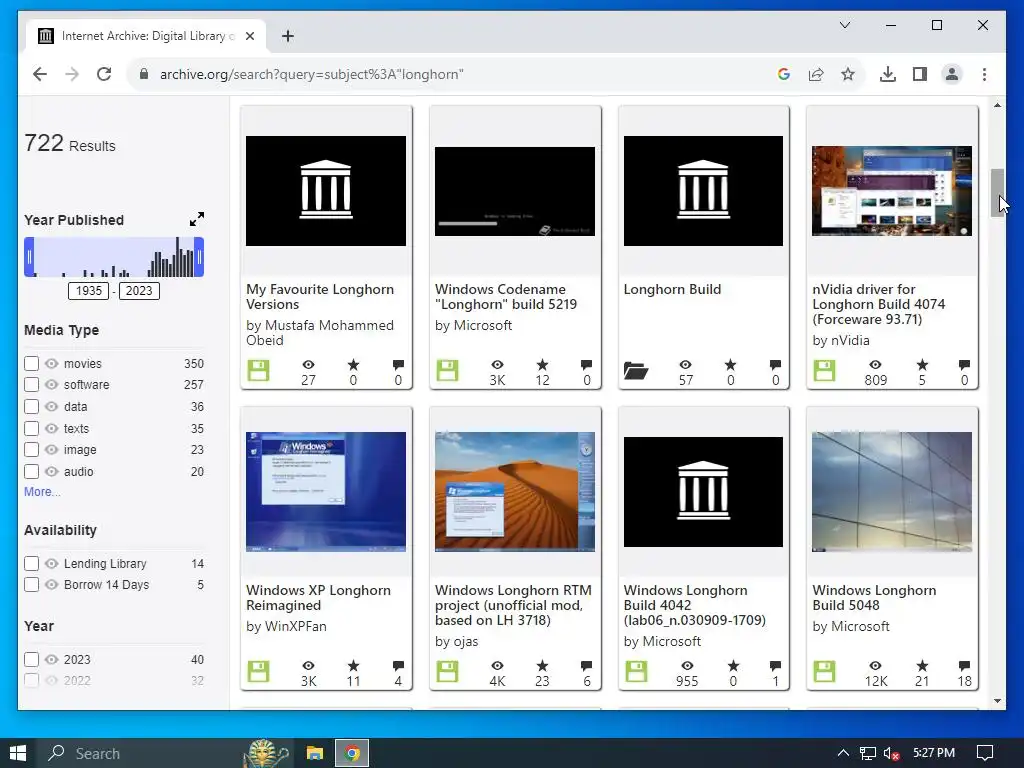Open Windows XP Longhorn Reimagined thumbnail

pos(326,491)
